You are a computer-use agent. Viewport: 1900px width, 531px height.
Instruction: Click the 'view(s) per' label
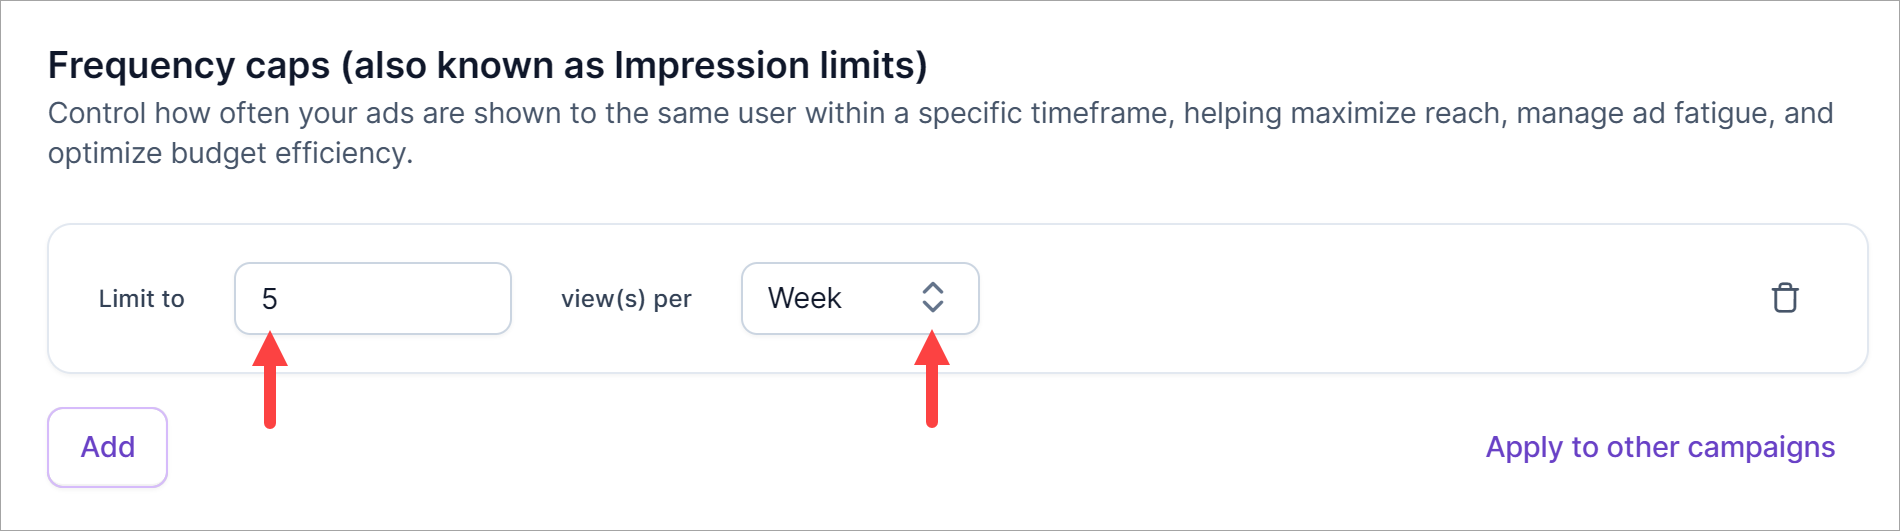point(626,299)
